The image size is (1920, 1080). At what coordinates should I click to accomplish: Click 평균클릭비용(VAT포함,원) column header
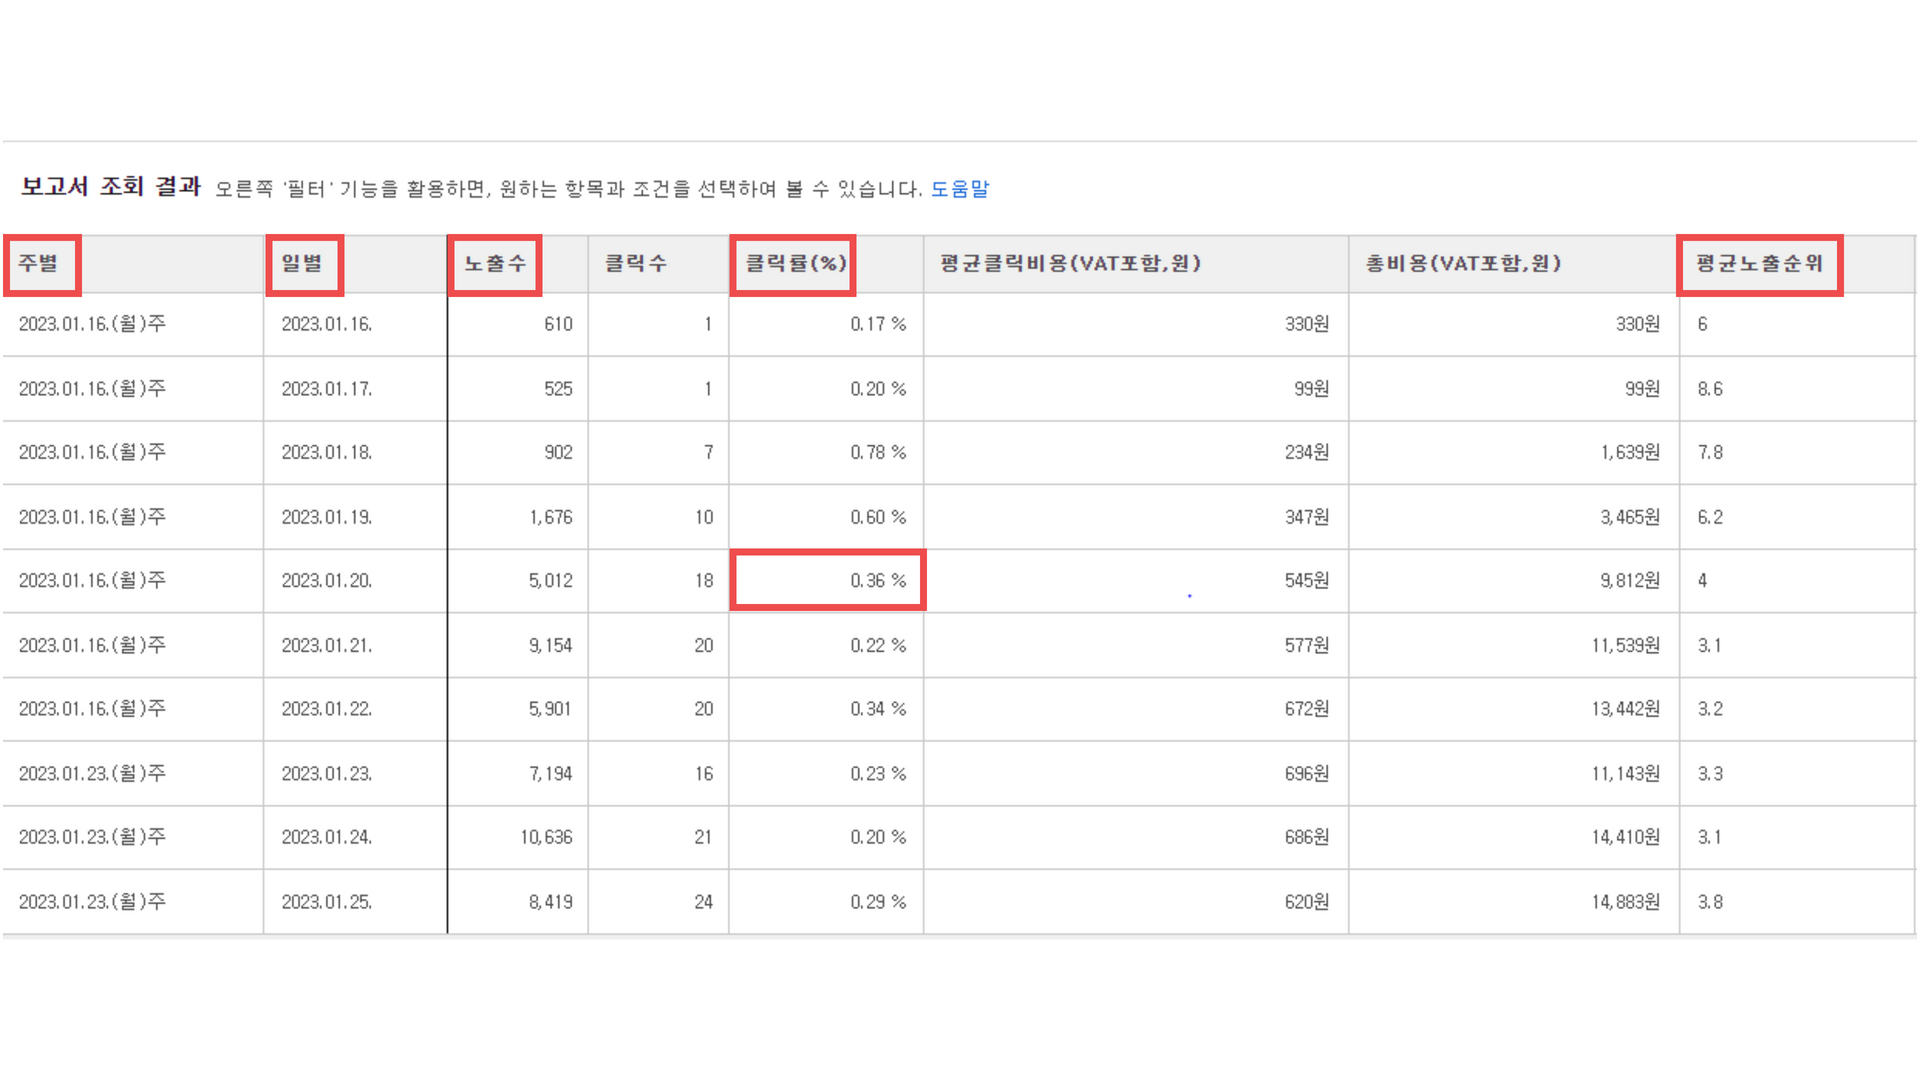coord(1070,264)
